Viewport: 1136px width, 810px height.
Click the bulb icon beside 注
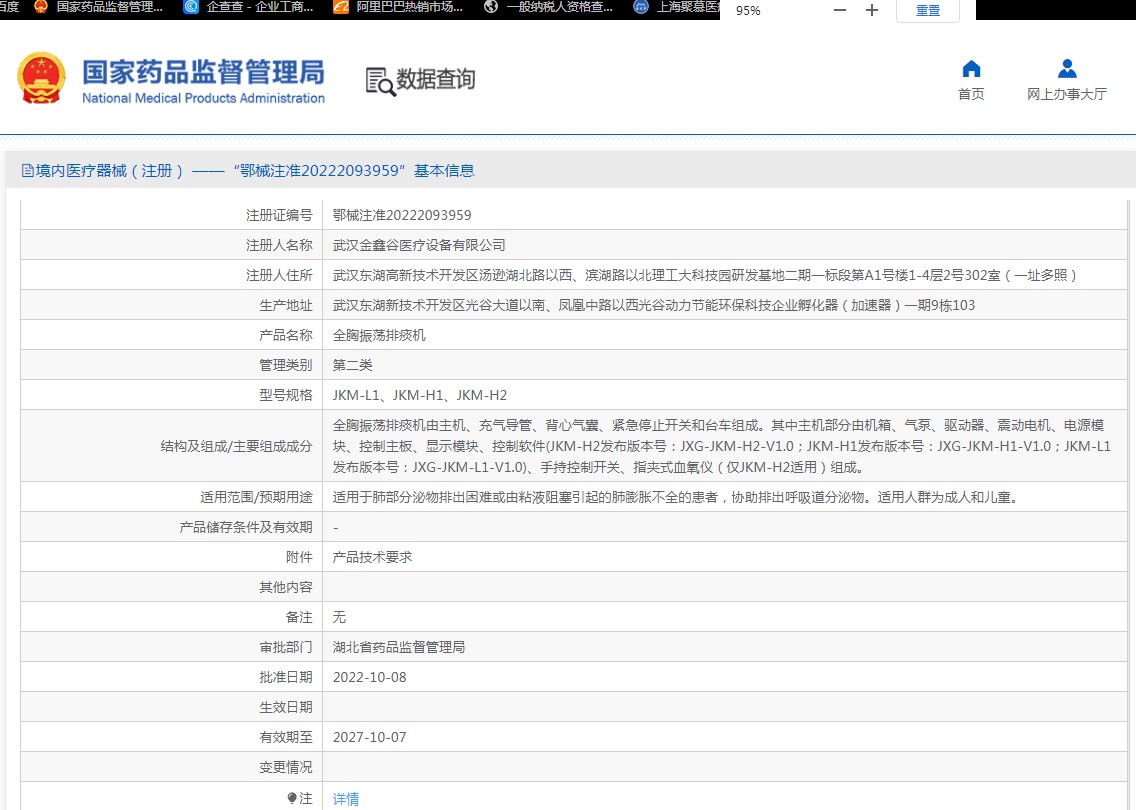click(292, 798)
